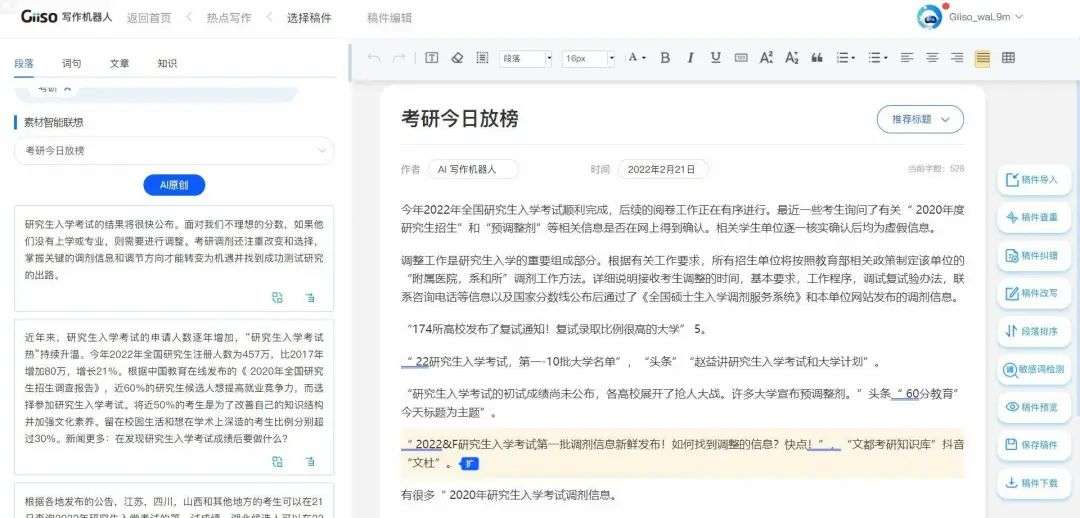Click the blue AI原创 button
This screenshot has width=1080, height=518.
(x=174, y=185)
